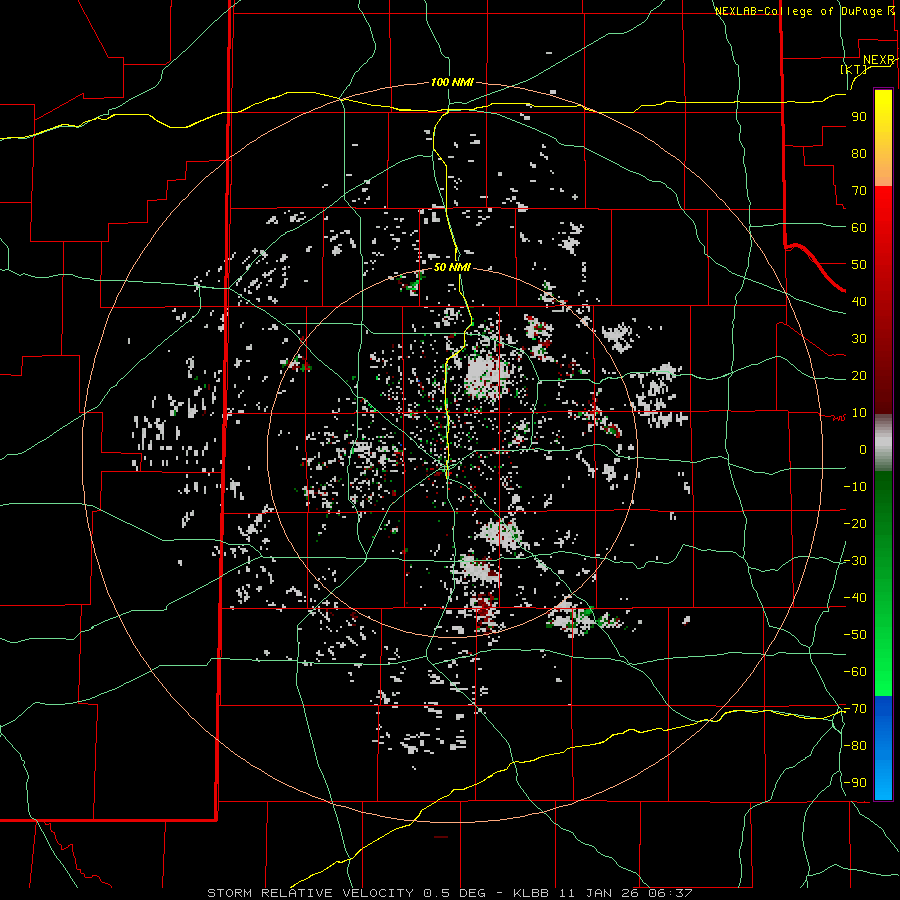Viewport: 900px width, 900px height.
Task: Click the 100 NMI range ring label
Action: pos(452,82)
